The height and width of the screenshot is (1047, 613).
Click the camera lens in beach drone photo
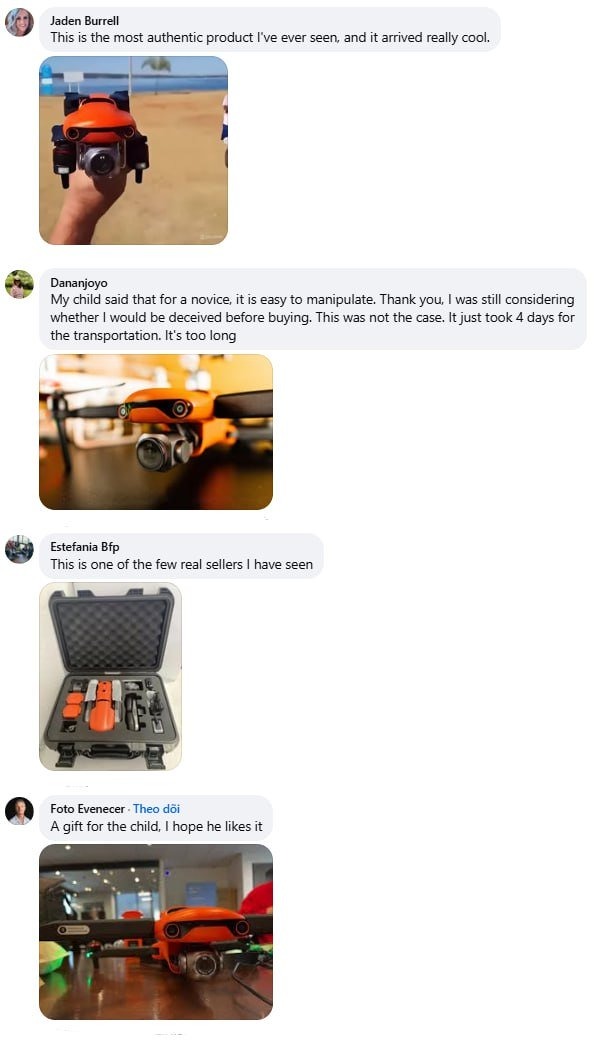point(101,162)
